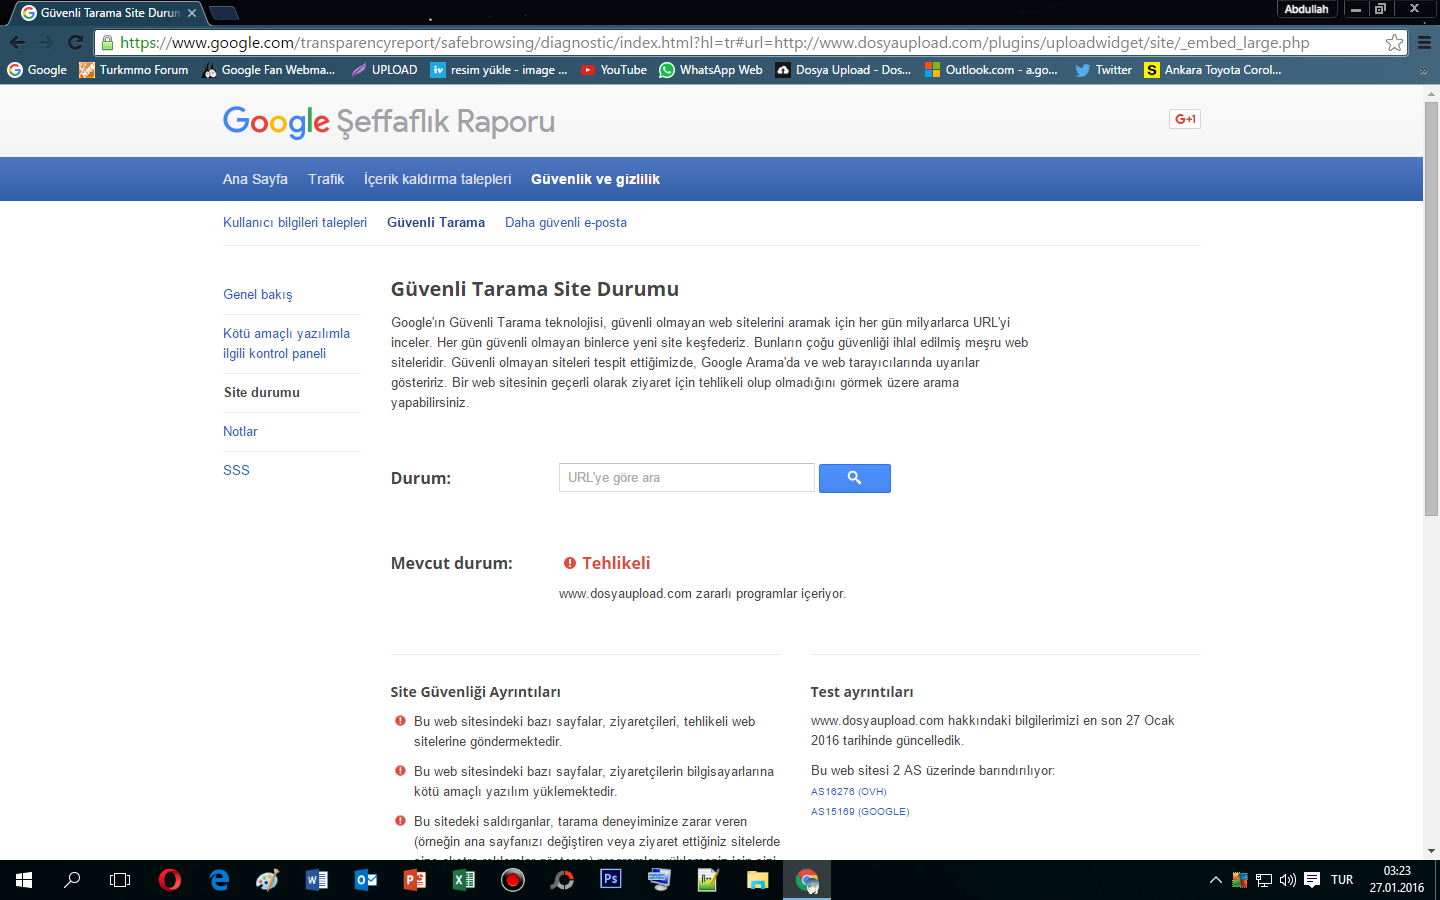Open the UPLOAD bookmark
The width and height of the screenshot is (1440, 900).
384,70
